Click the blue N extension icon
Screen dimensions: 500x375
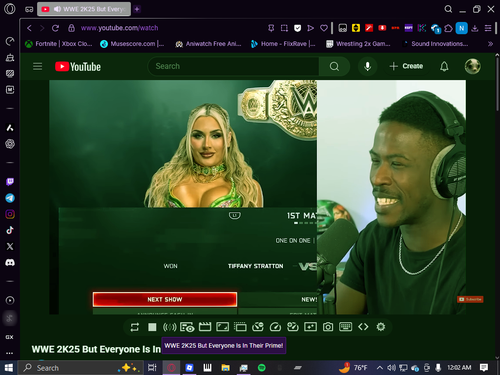point(462,28)
